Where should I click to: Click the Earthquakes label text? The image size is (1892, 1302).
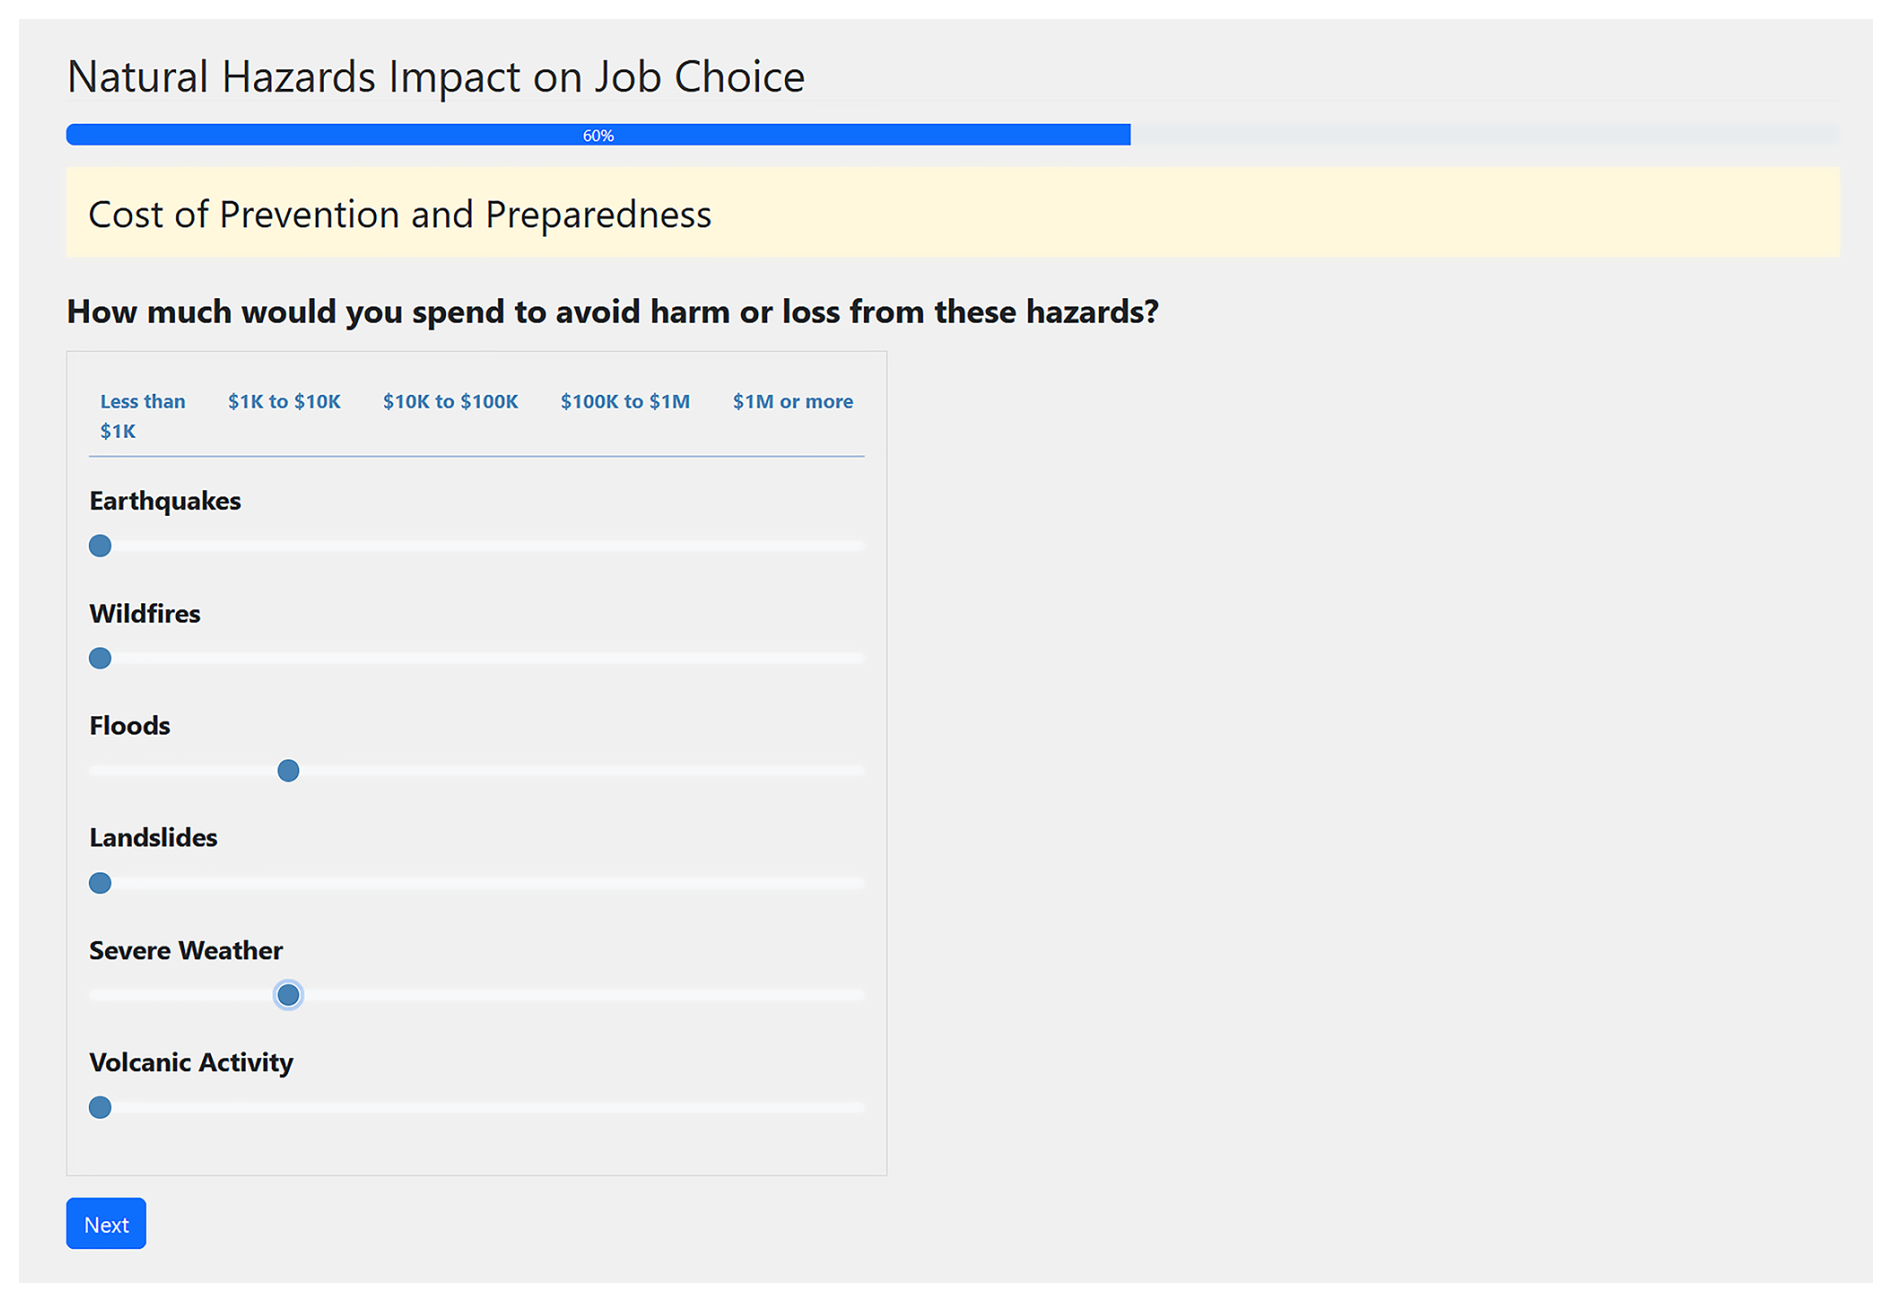click(x=165, y=501)
